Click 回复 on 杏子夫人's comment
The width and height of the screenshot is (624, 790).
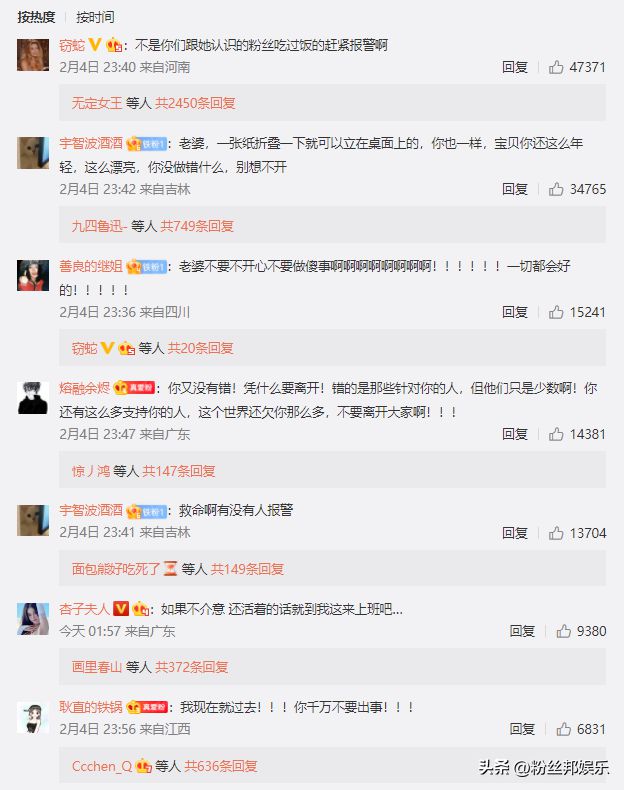click(x=522, y=631)
